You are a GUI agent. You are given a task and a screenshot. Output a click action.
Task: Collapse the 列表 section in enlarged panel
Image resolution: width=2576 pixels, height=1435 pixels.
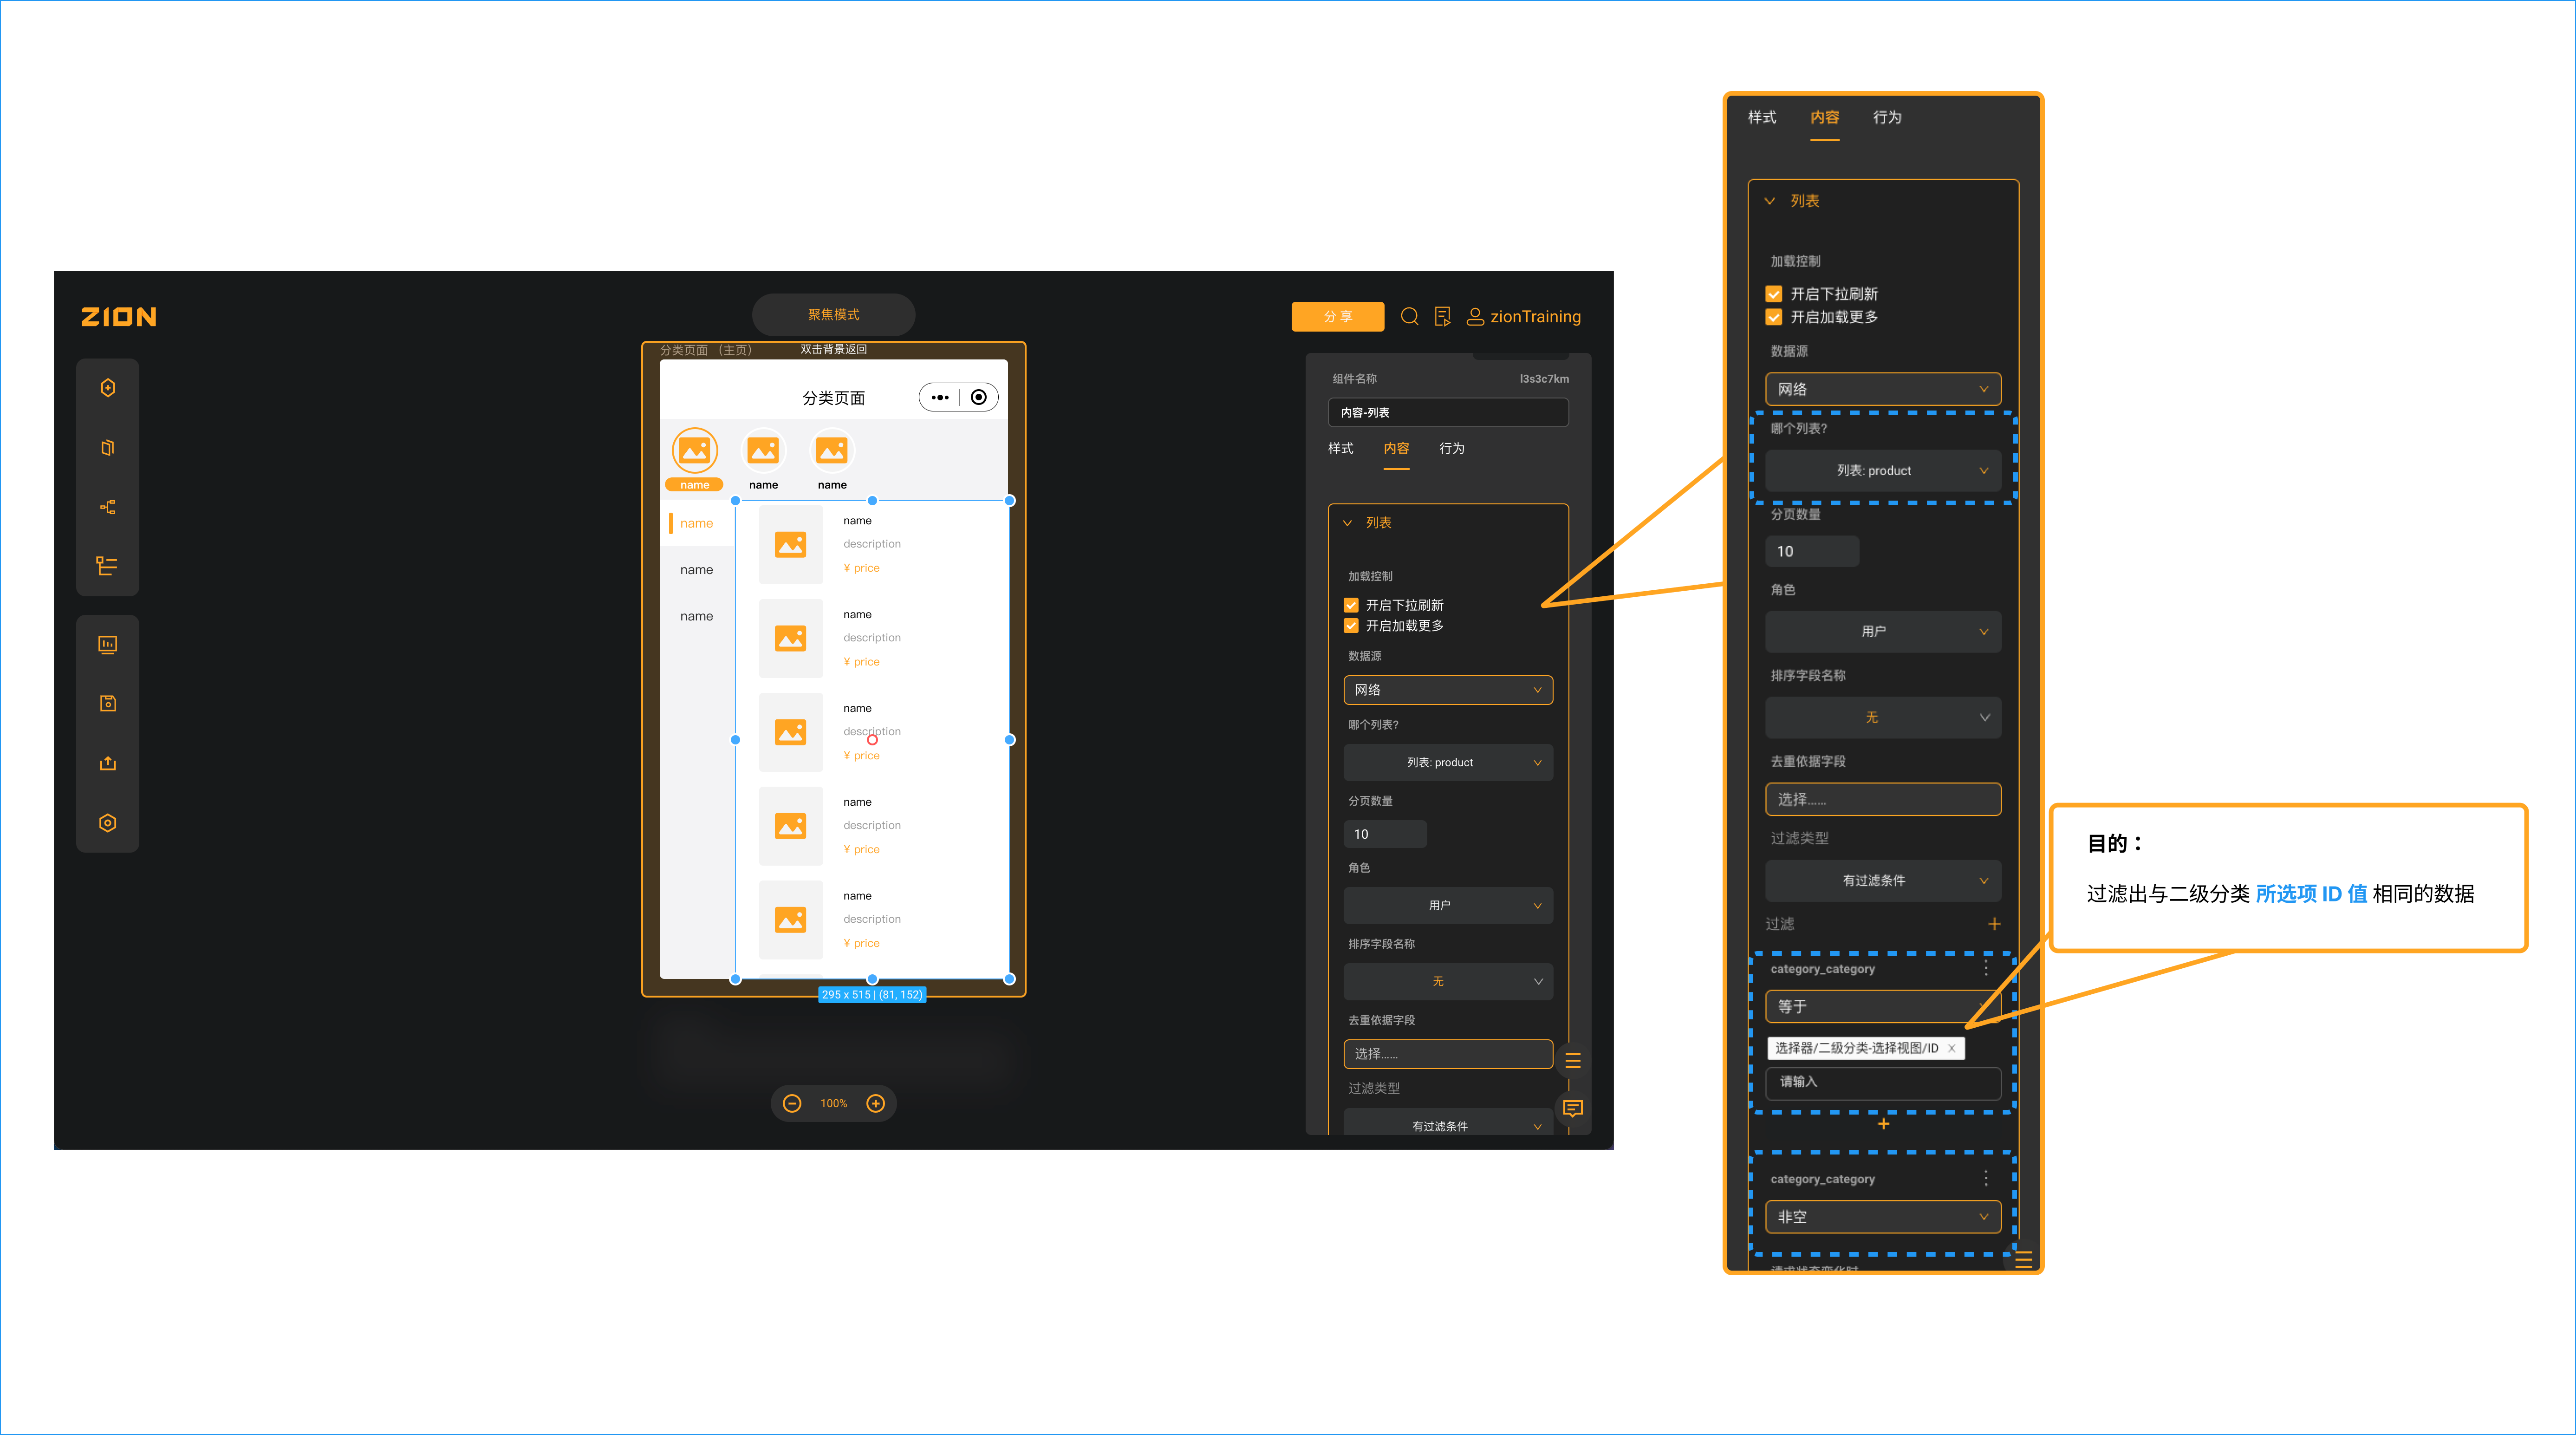tap(1770, 201)
